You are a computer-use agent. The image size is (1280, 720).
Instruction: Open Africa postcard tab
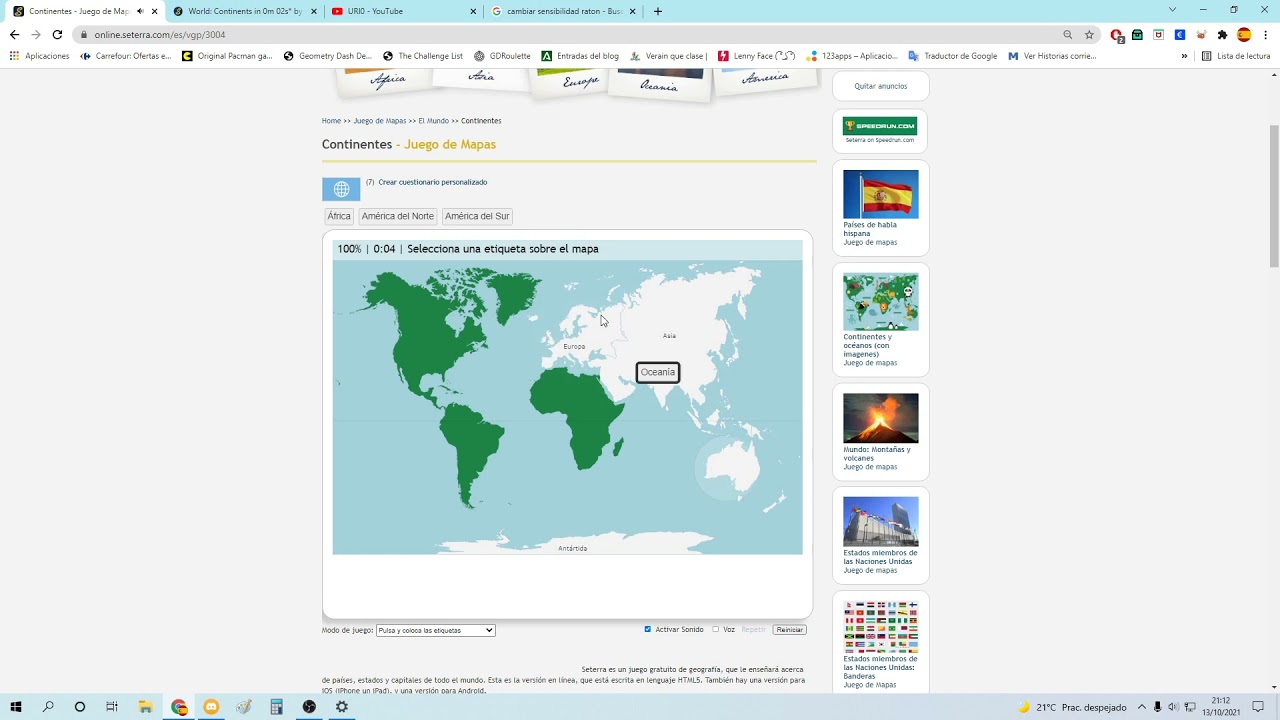(388, 81)
